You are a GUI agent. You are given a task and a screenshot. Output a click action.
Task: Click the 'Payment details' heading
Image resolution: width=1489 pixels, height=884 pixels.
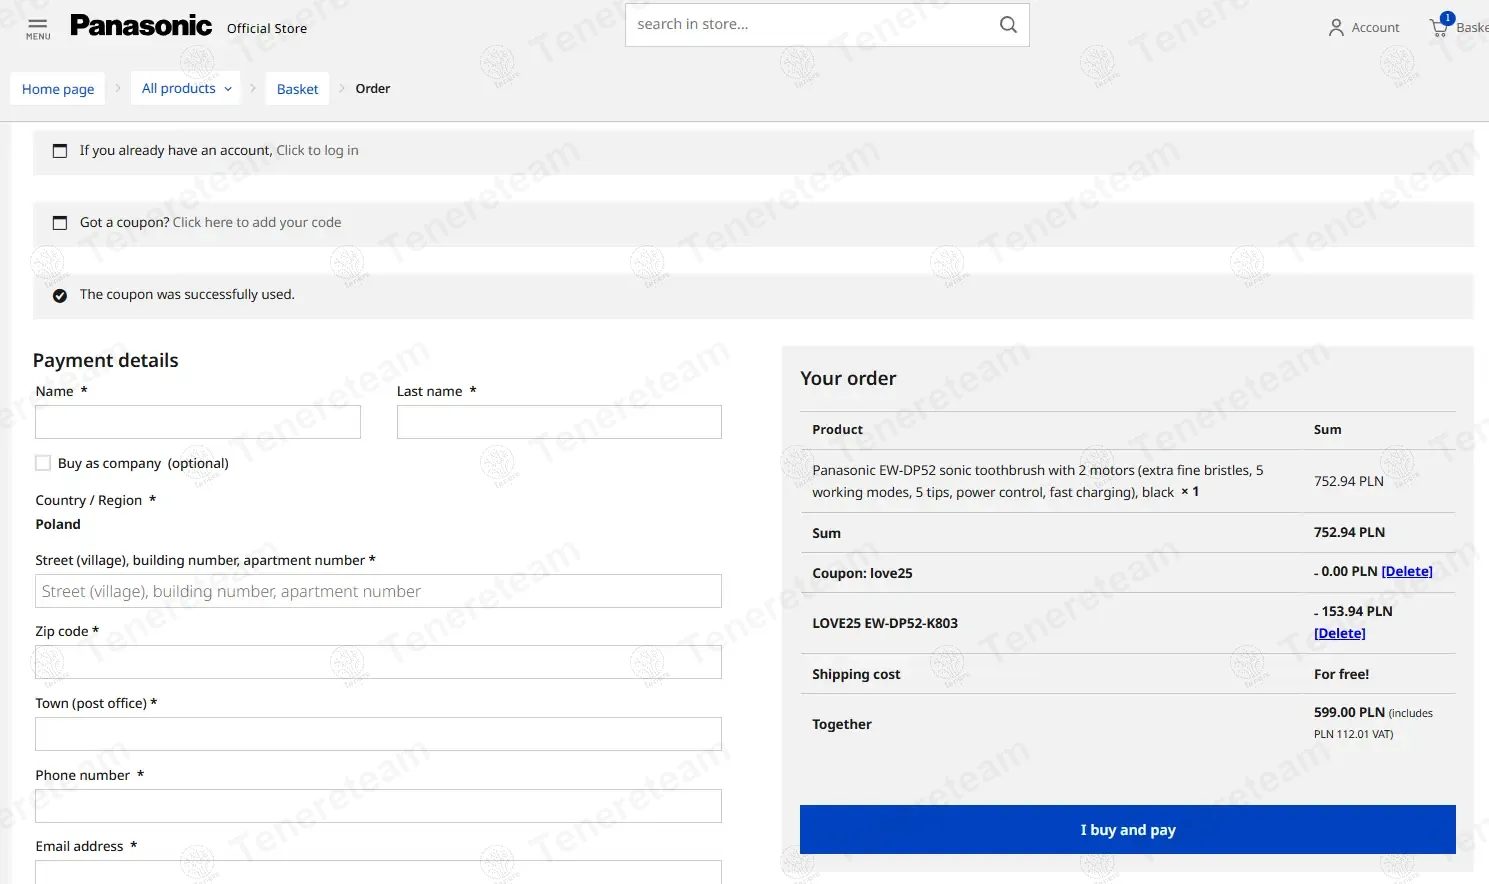point(106,360)
